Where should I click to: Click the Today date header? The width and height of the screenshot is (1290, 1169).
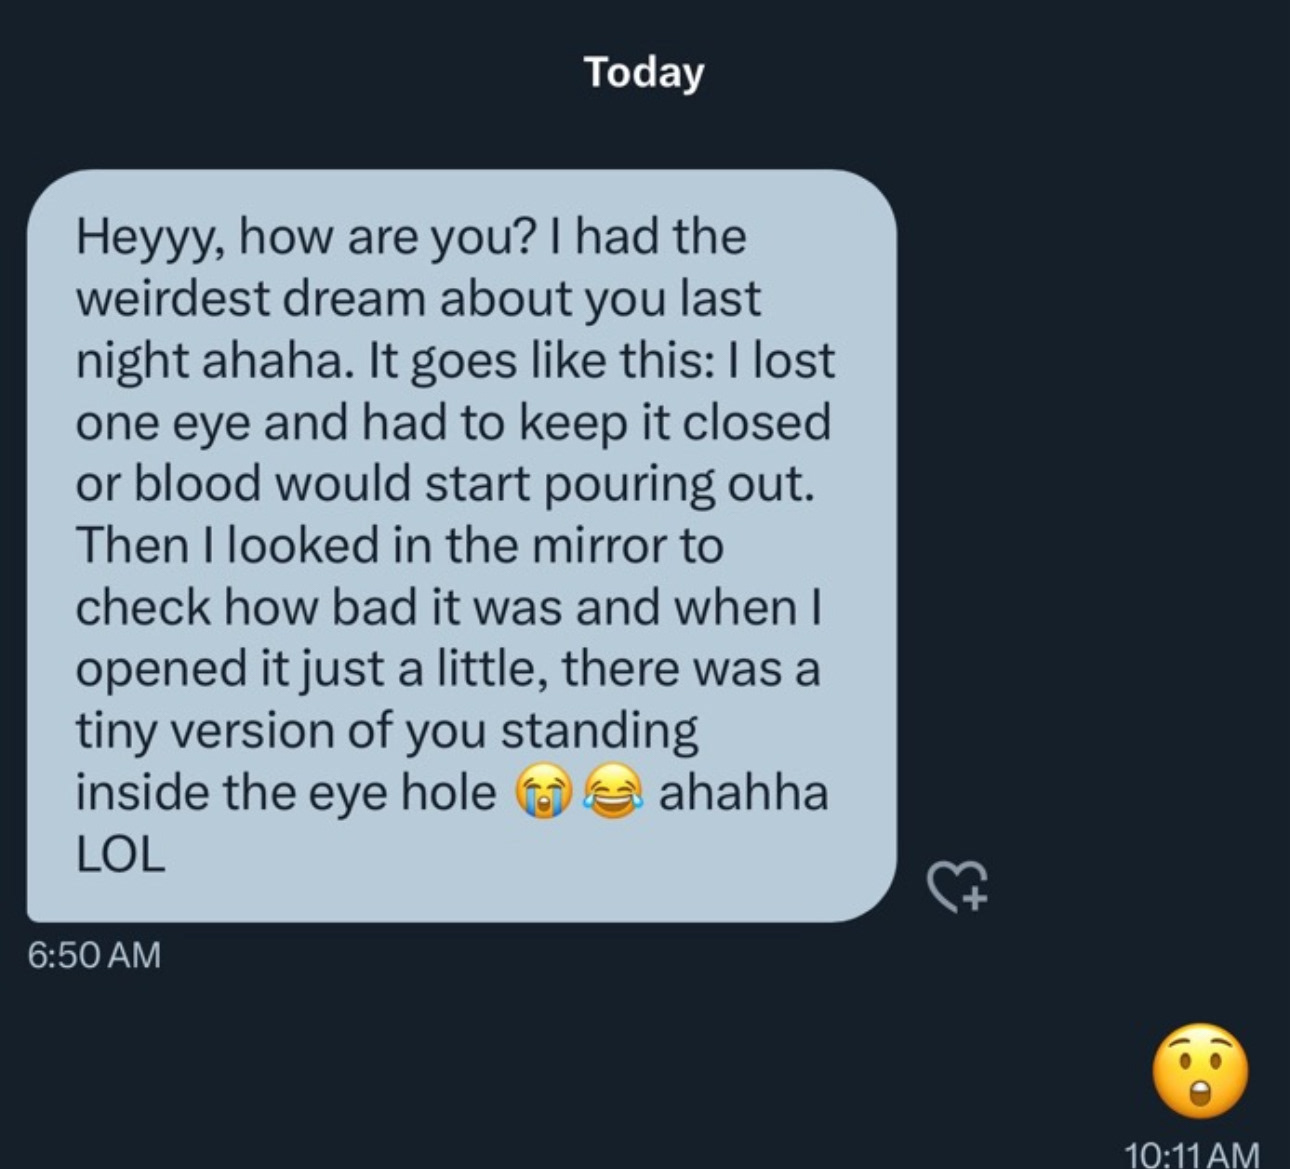pos(644,72)
